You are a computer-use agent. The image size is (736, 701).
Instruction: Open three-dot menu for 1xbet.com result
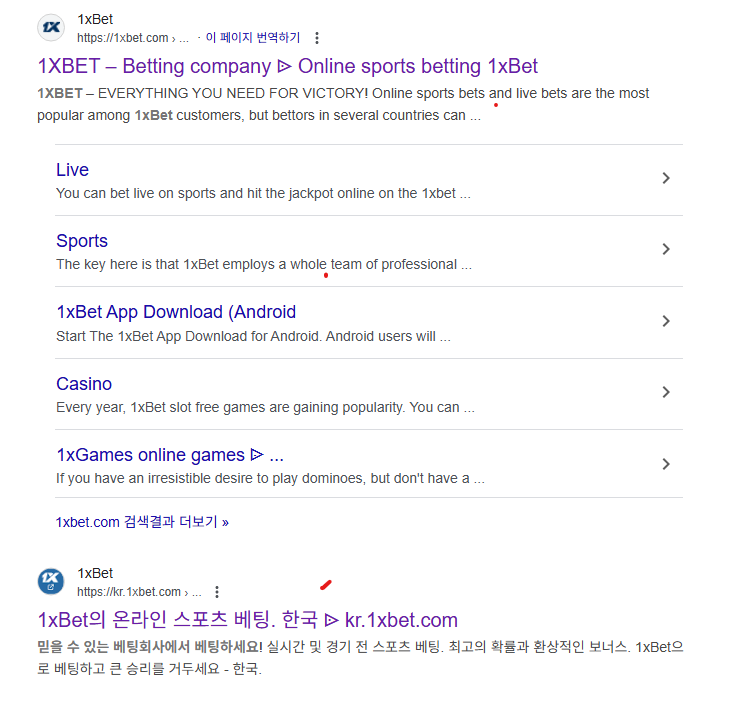[x=317, y=38]
